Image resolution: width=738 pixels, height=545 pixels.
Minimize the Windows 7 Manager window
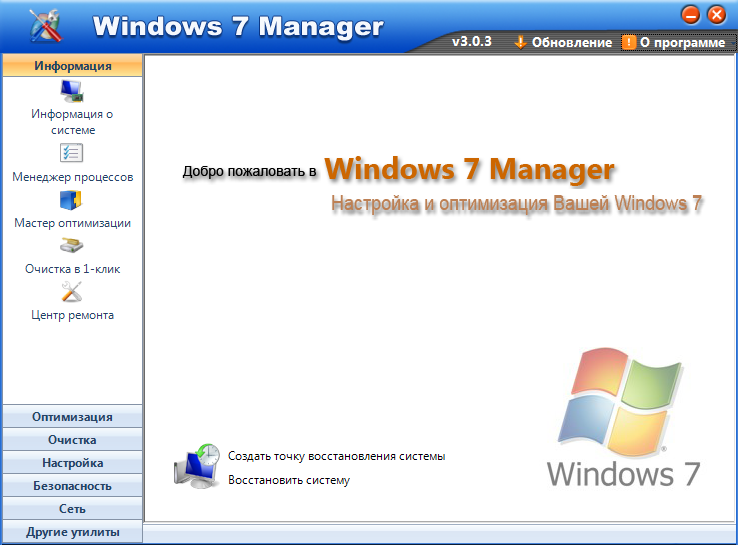click(x=690, y=15)
